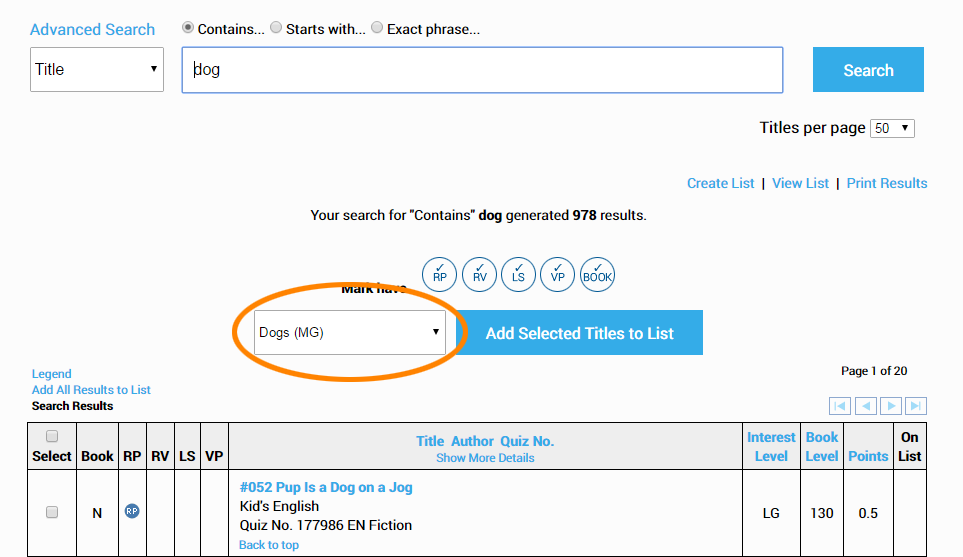Click the Kid's English author text
This screenshot has height=557, width=963.
tap(279, 507)
